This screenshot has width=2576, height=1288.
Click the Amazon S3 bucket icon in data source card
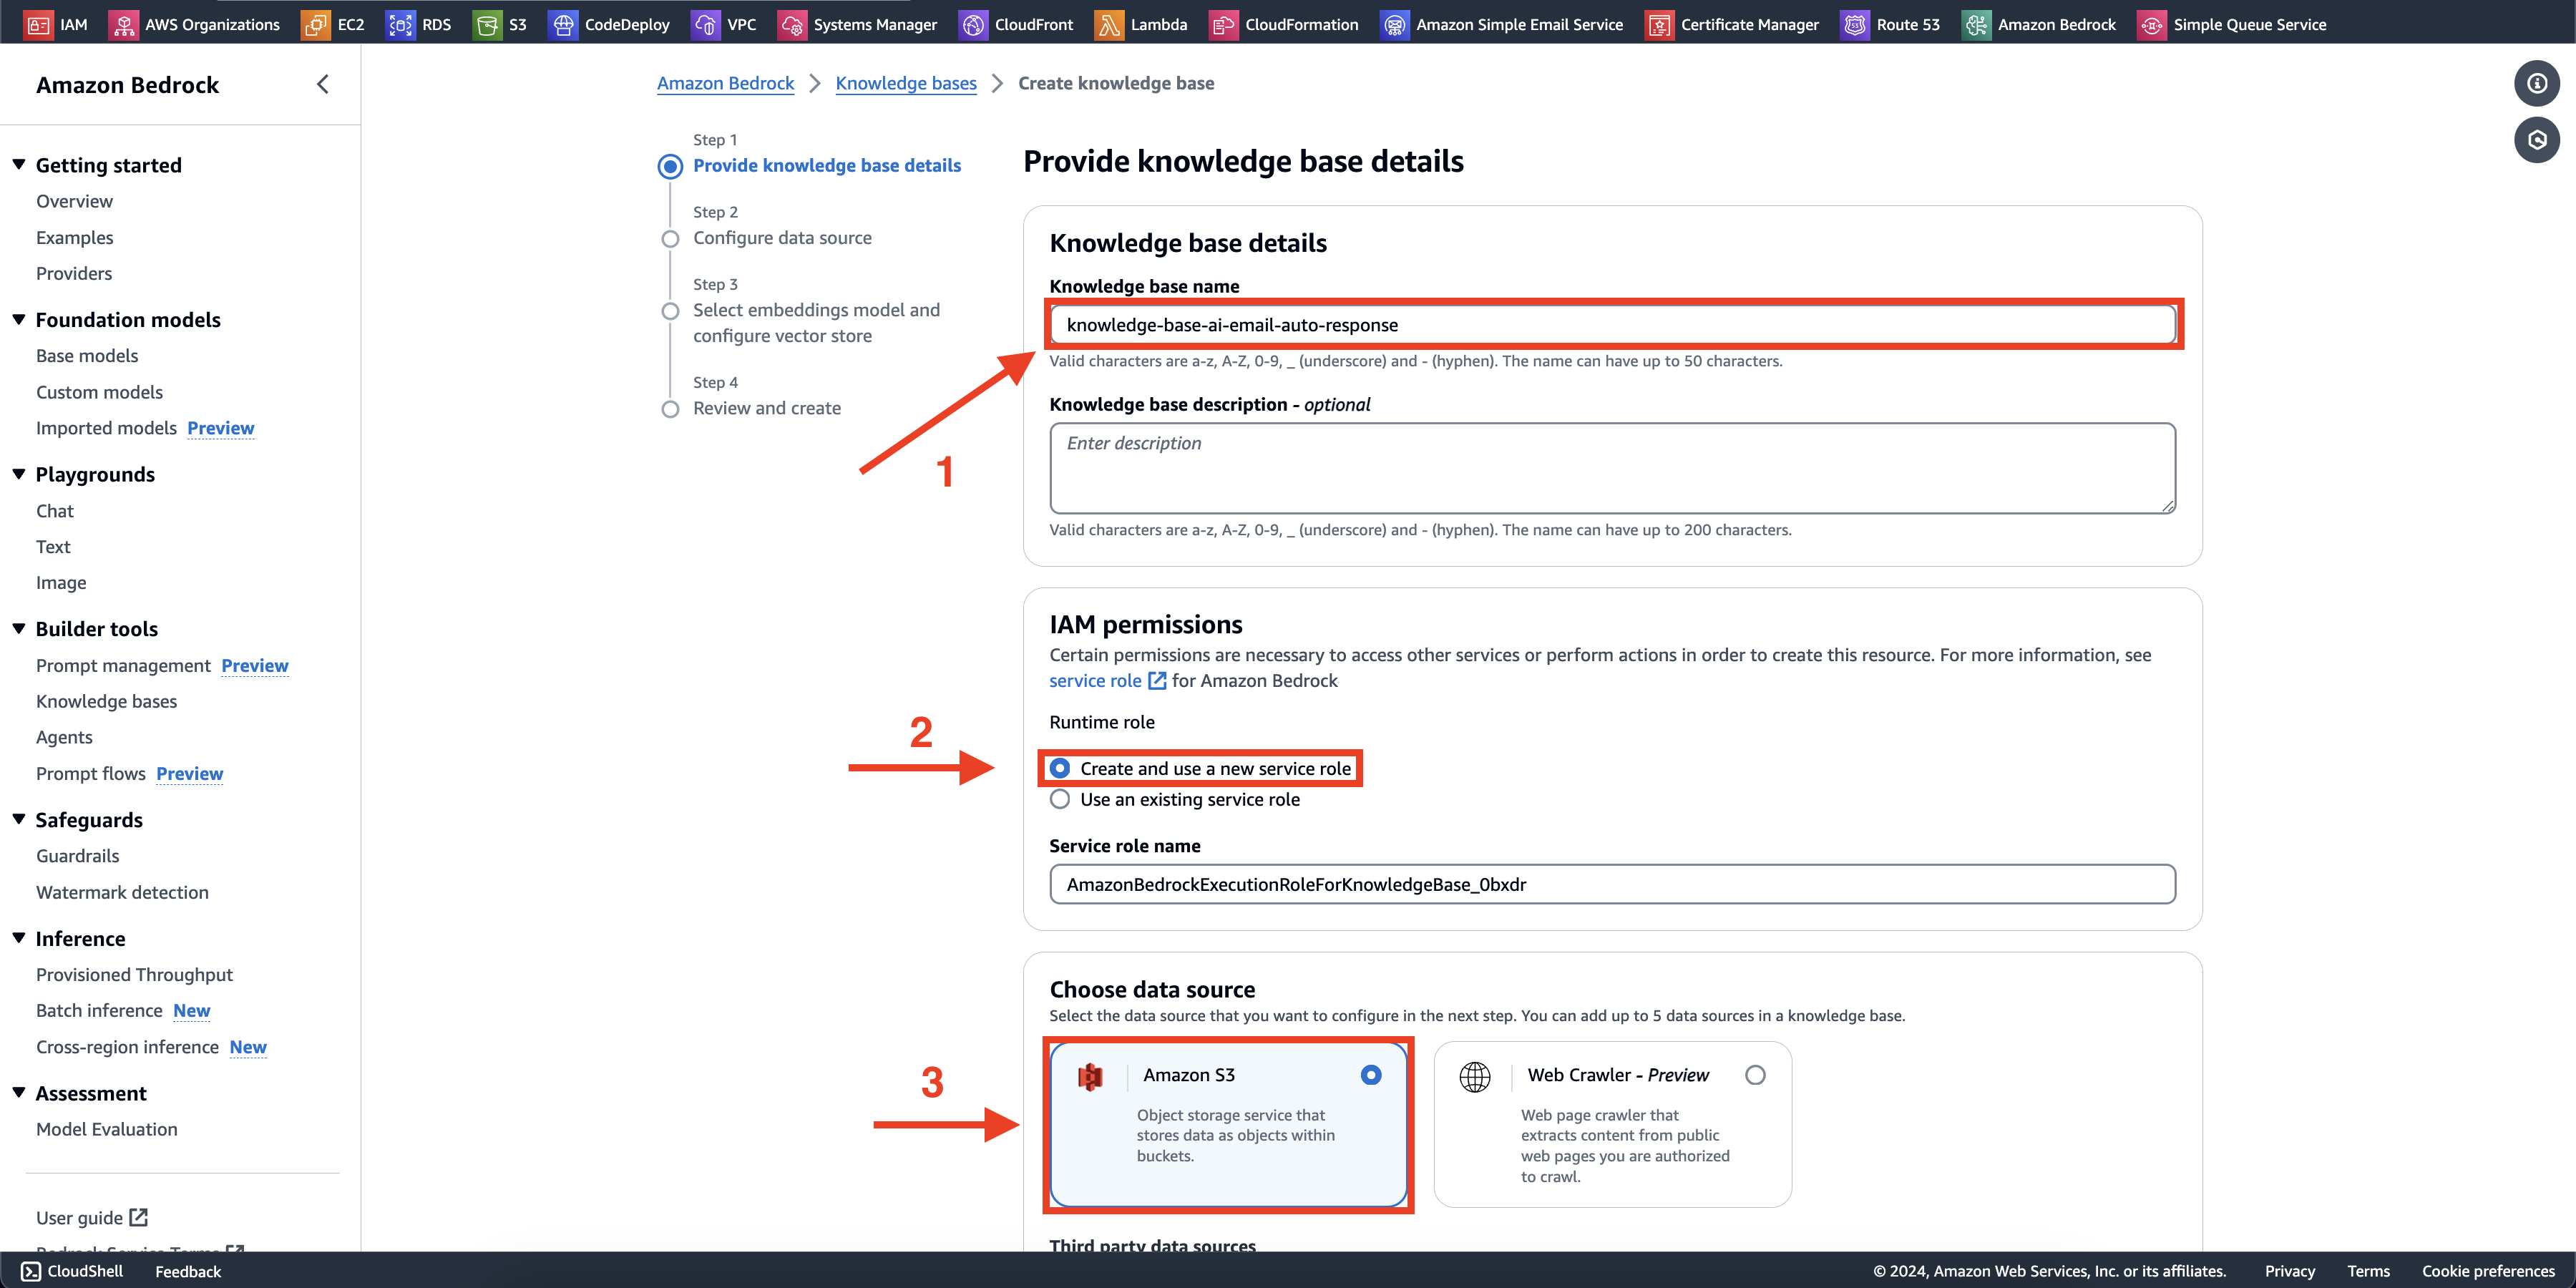[1089, 1076]
